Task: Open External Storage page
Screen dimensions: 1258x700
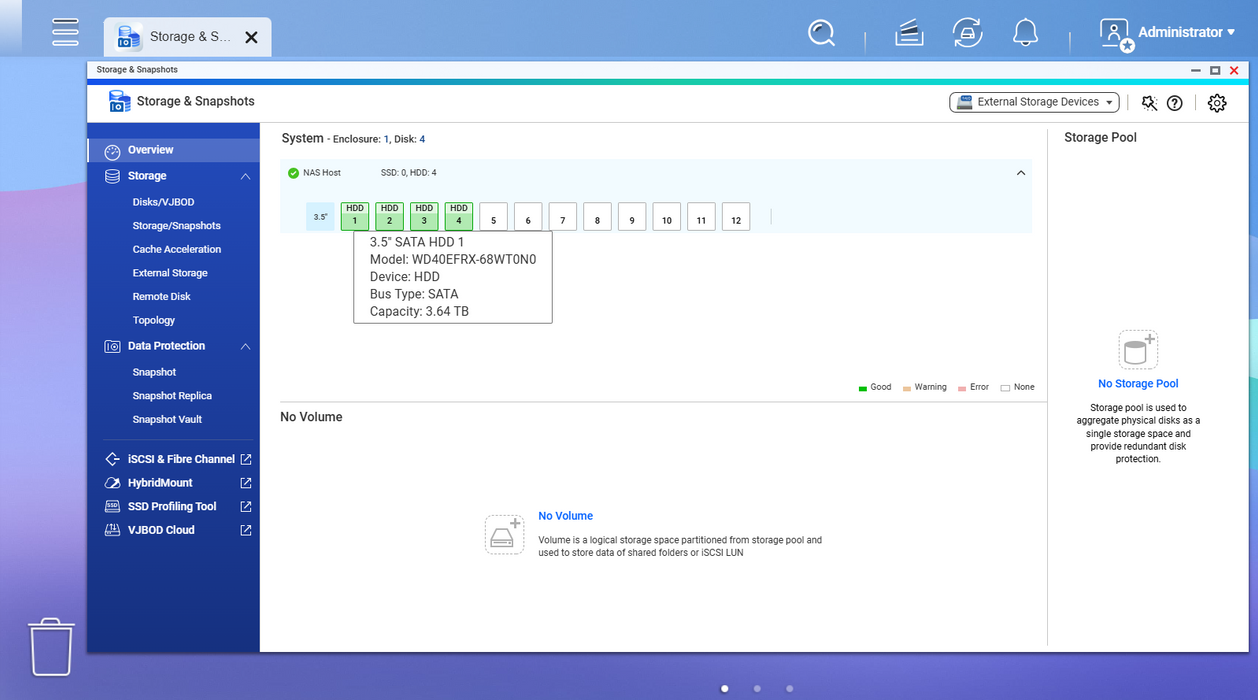Action: [x=170, y=273]
